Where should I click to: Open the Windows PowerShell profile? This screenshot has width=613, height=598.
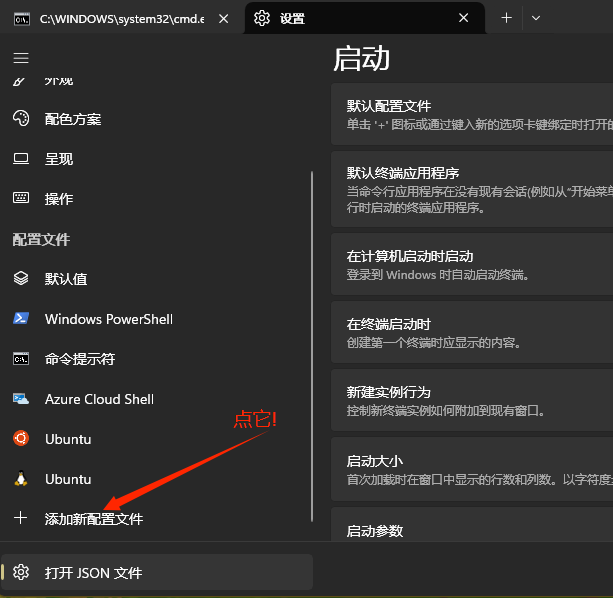tap(156, 319)
